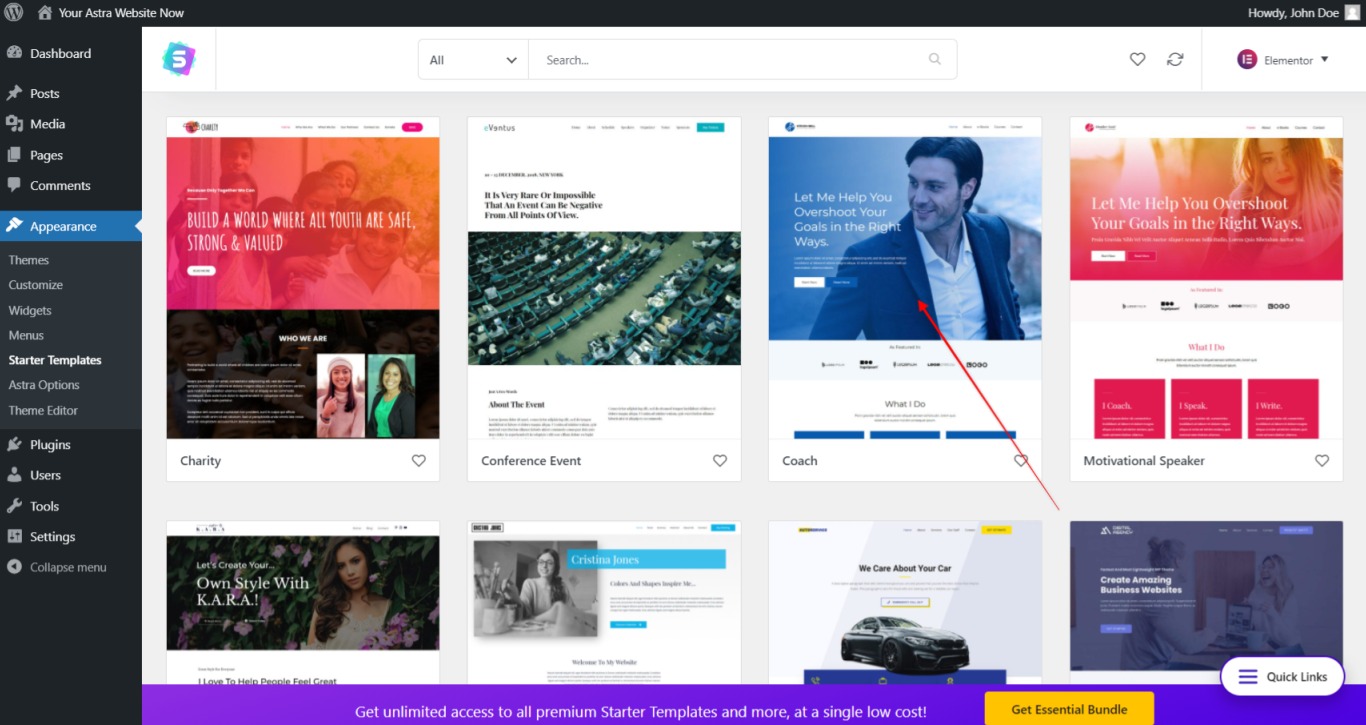Image resolution: width=1366 pixels, height=725 pixels.
Task: Open the All category dropdown
Action: (x=473, y=60)
